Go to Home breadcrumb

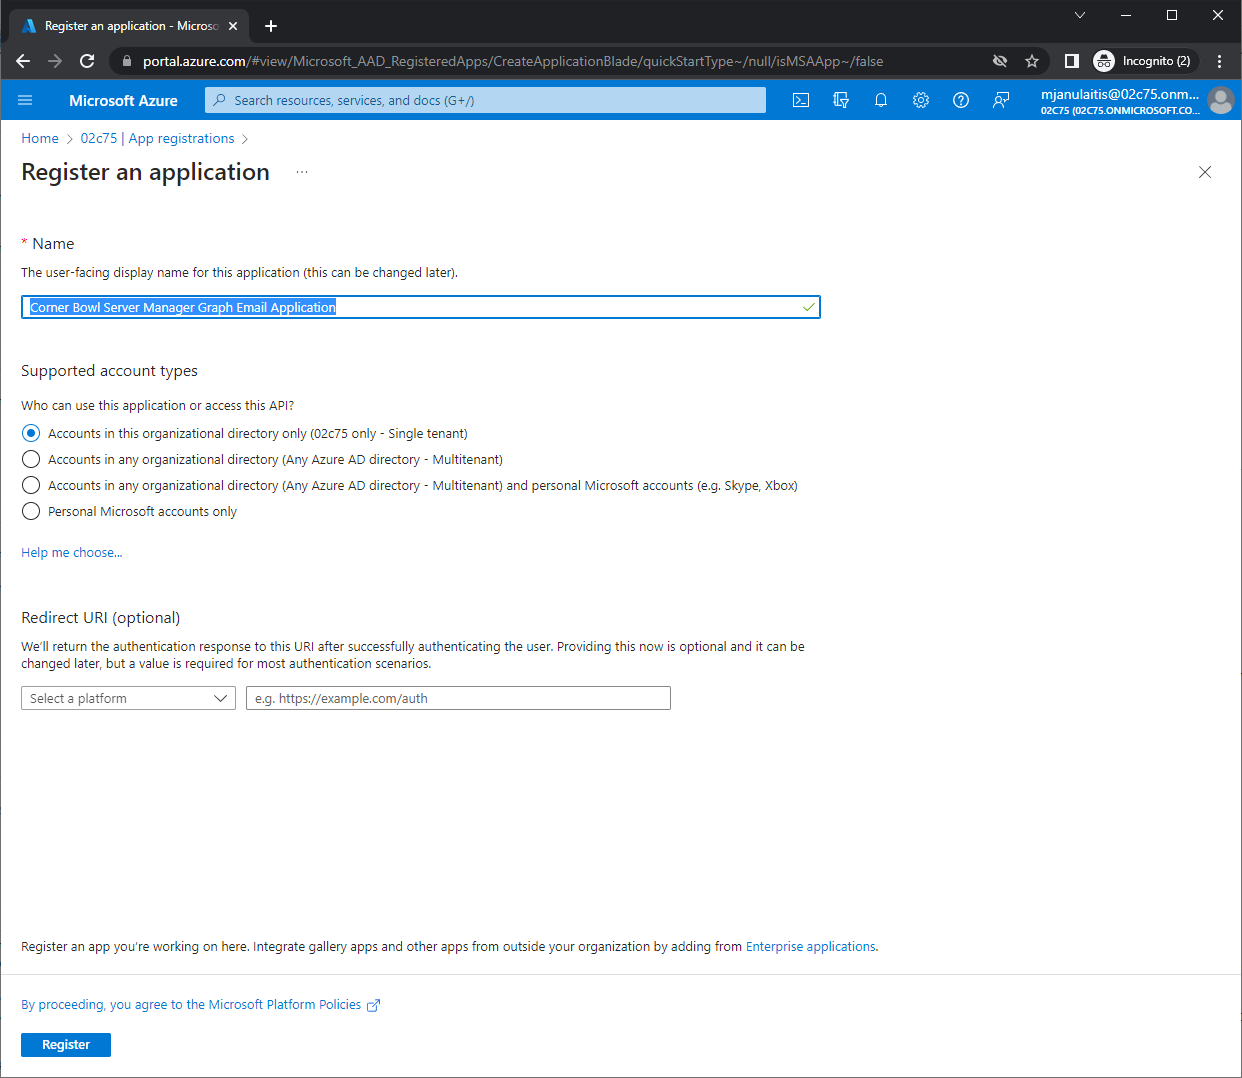40,138
